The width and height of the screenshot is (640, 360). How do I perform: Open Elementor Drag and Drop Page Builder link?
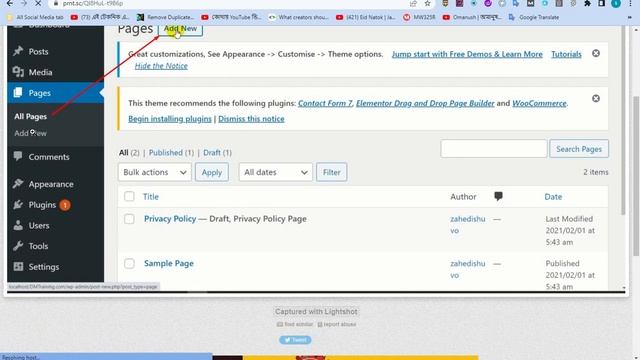point(425,103)
